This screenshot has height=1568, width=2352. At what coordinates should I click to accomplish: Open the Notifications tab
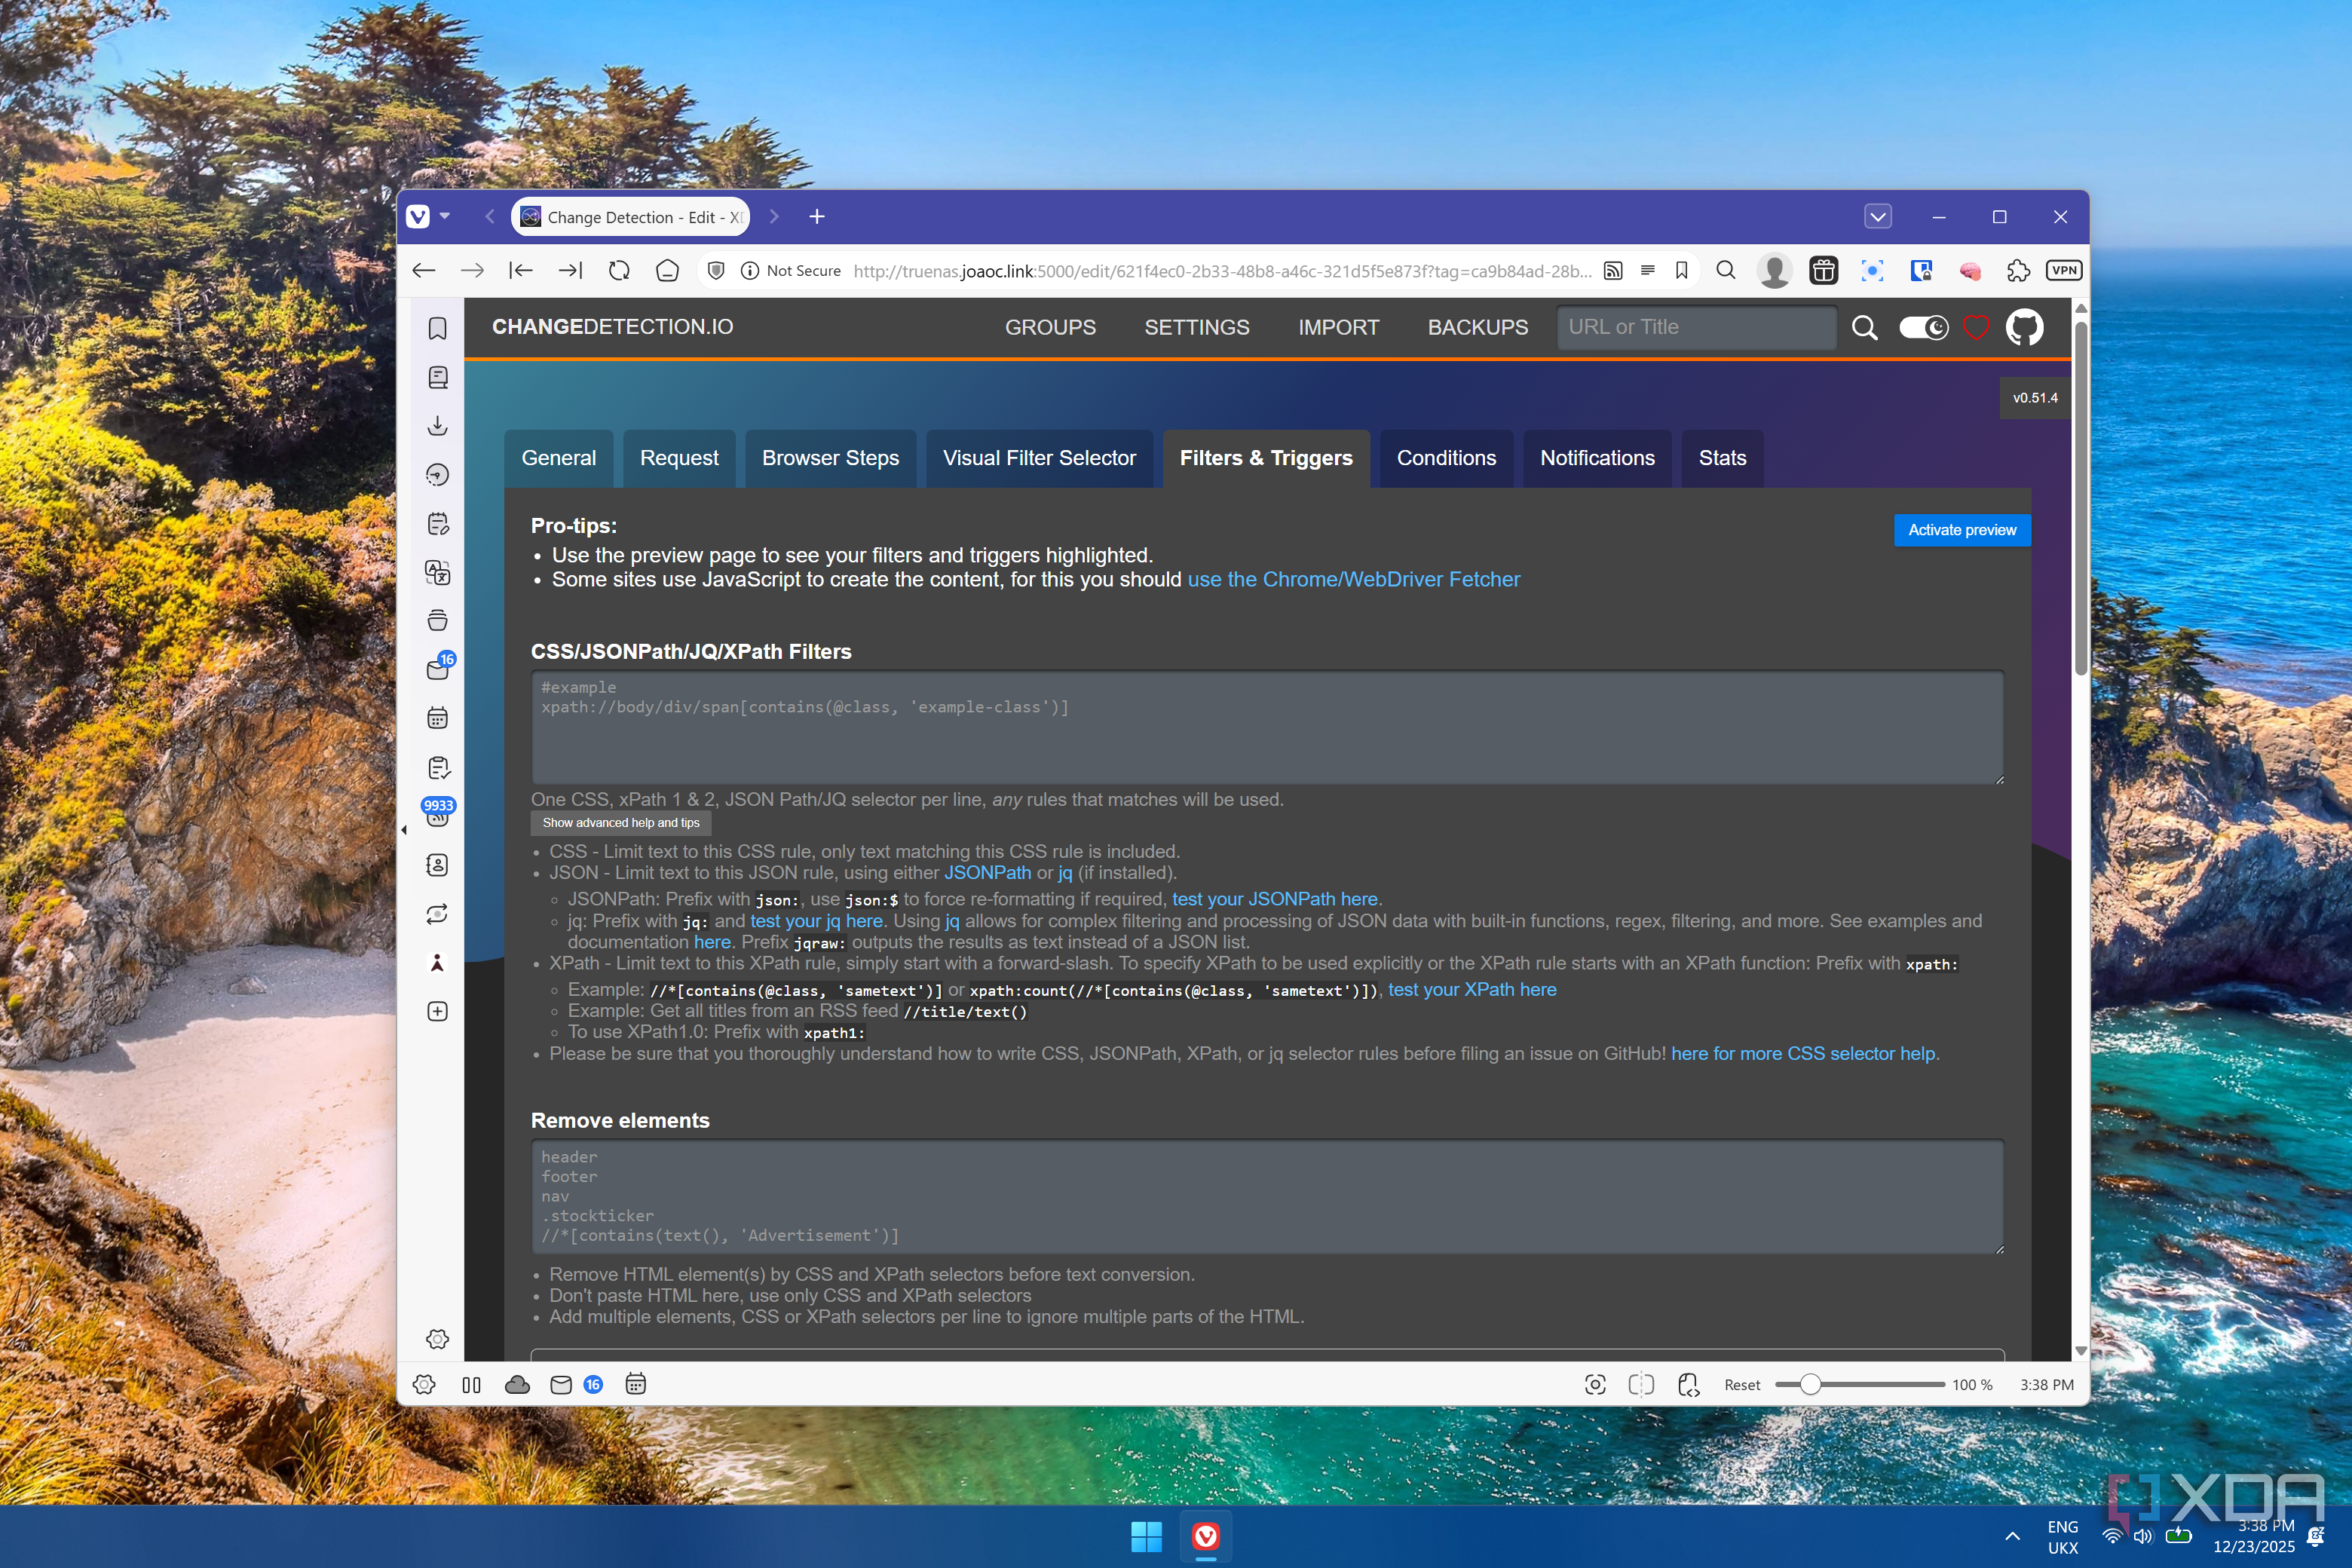tap(1597, 458)
